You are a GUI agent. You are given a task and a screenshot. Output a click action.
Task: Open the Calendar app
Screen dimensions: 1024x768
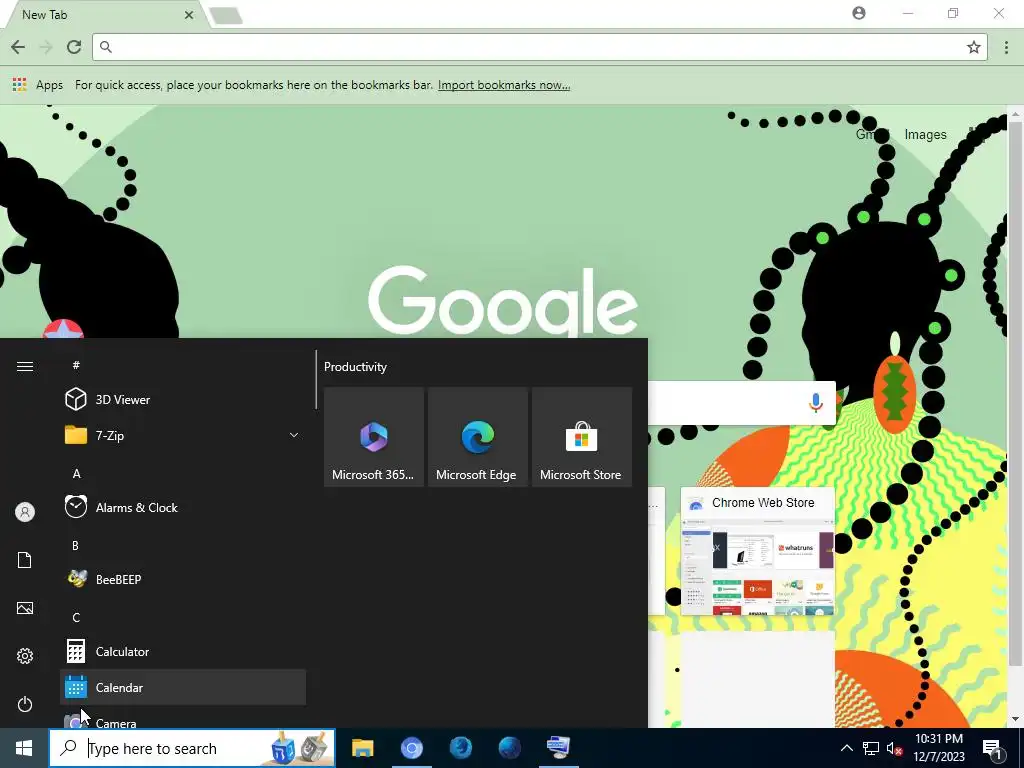pyautogui.click(x=183, y=687)
